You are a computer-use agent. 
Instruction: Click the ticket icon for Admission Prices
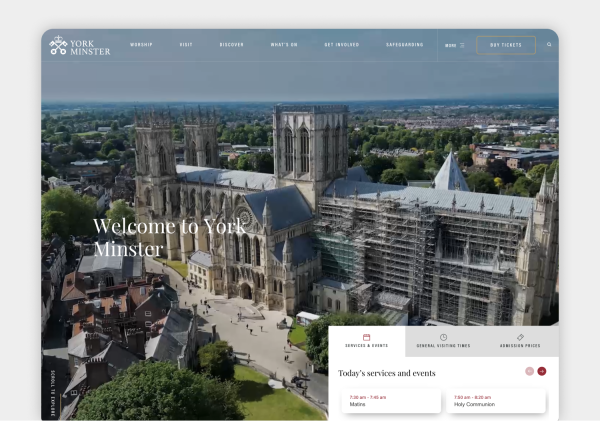[520, 337]
